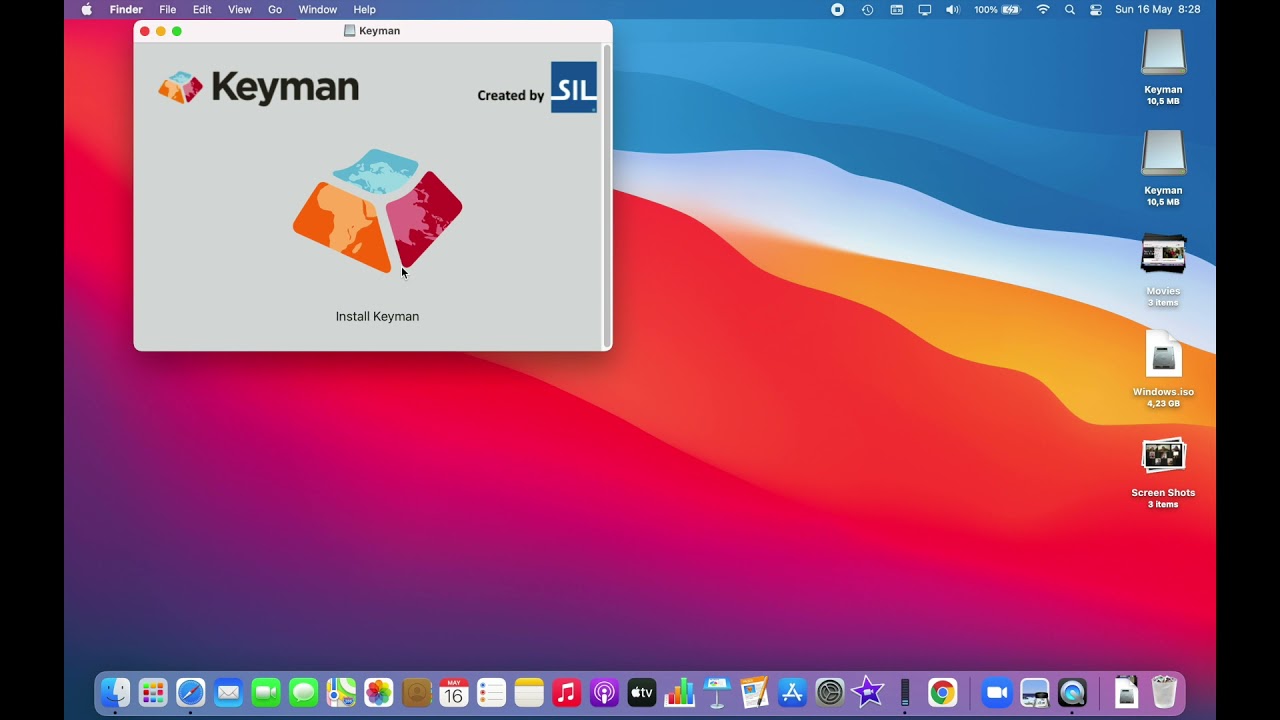Open Launchpad from the Dock
The width and height of the screenshot is (1280, 720).
tap(153, 692)
